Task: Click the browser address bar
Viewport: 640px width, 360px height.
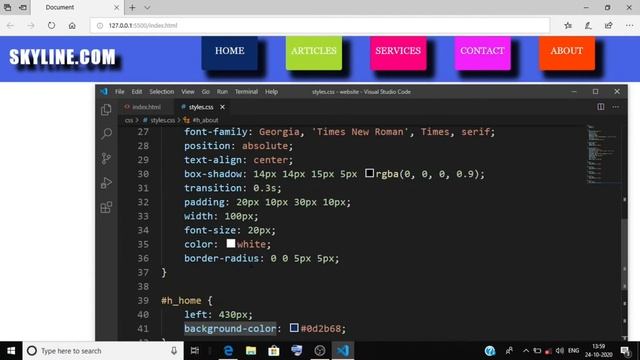Action: click(x=320, y=25)
